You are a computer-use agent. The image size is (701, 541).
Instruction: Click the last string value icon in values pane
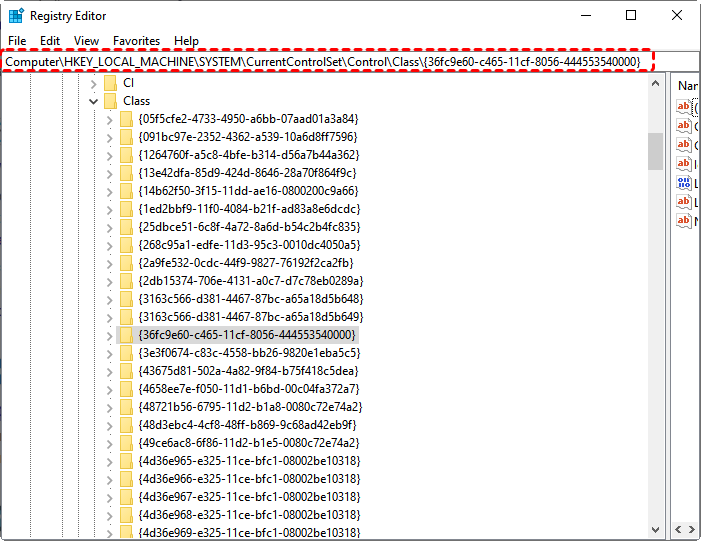coord(684,220)
